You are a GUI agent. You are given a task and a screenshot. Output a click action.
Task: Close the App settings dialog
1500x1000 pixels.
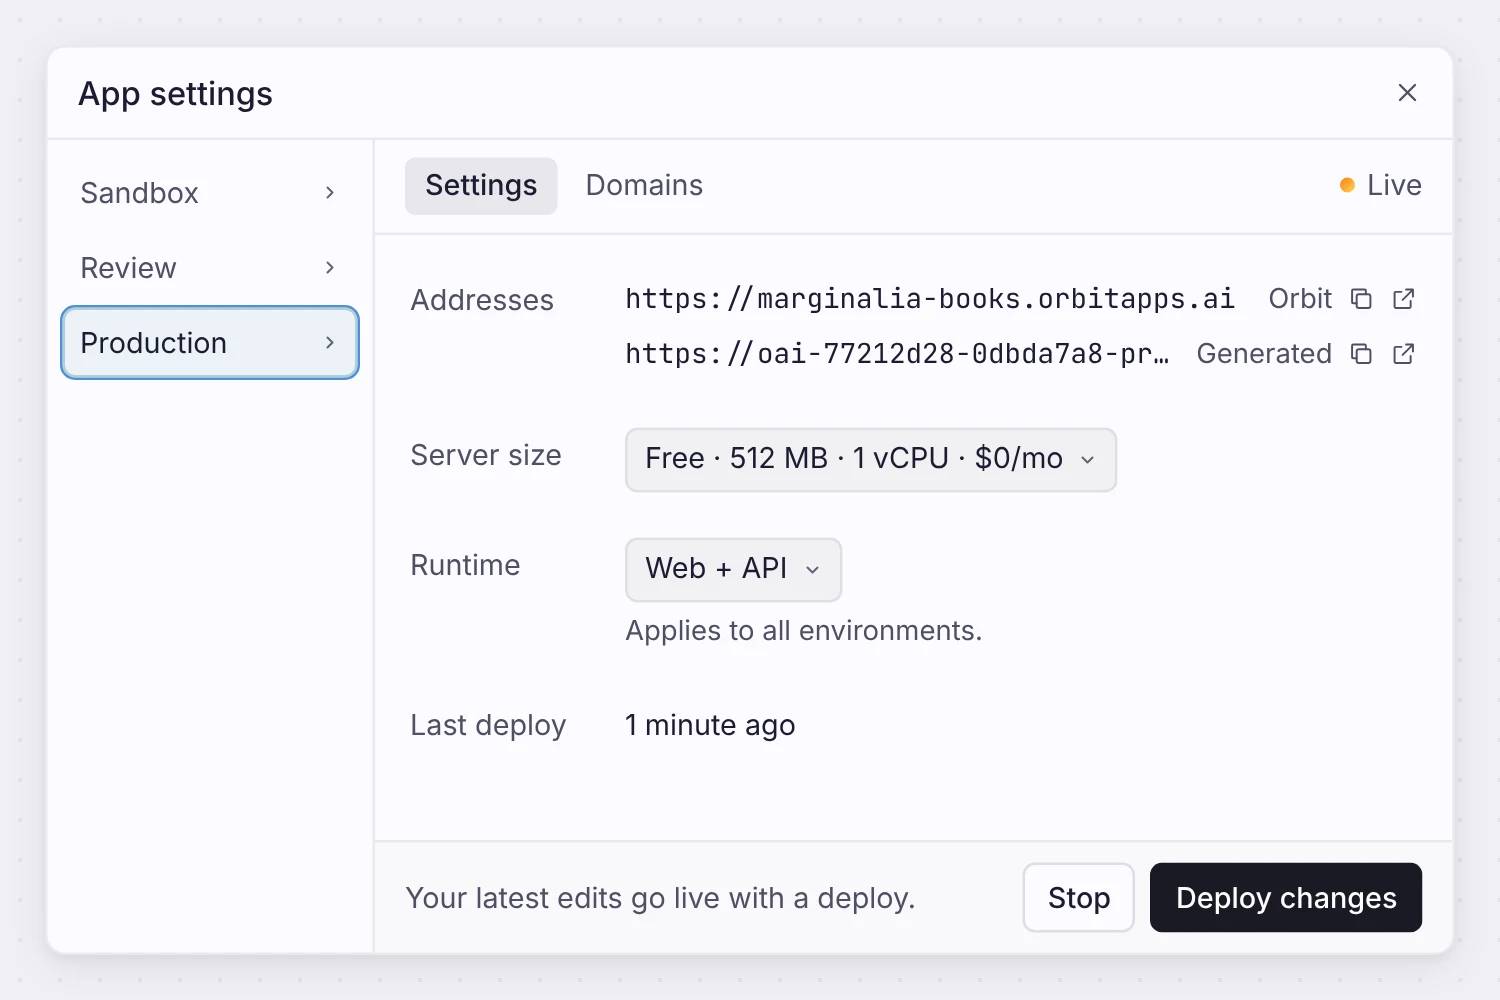click(x=1407, y=93)
